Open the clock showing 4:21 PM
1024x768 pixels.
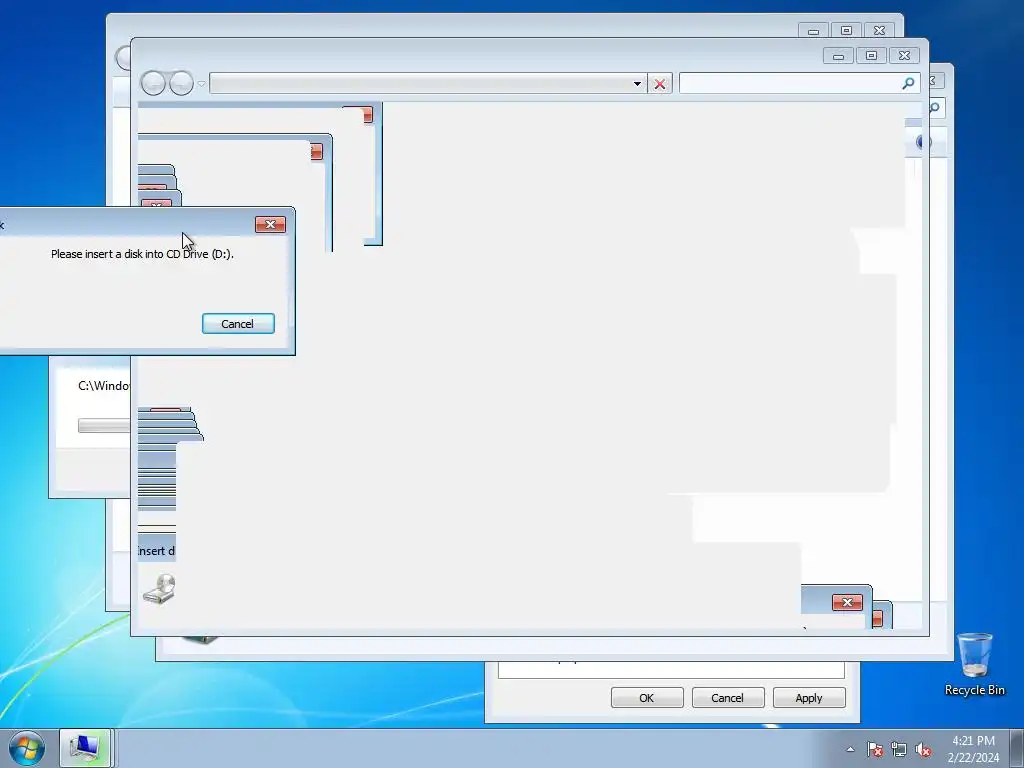[973, 748]
